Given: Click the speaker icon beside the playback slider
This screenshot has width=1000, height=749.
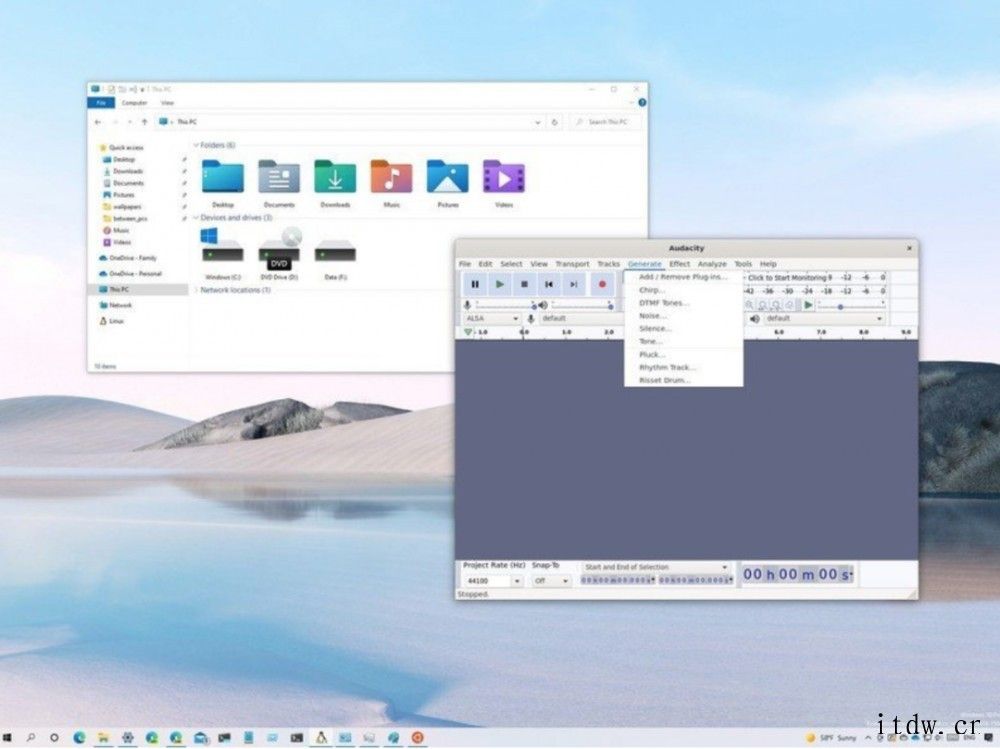Looking at the screenshot, I should [x=543, y=305].
